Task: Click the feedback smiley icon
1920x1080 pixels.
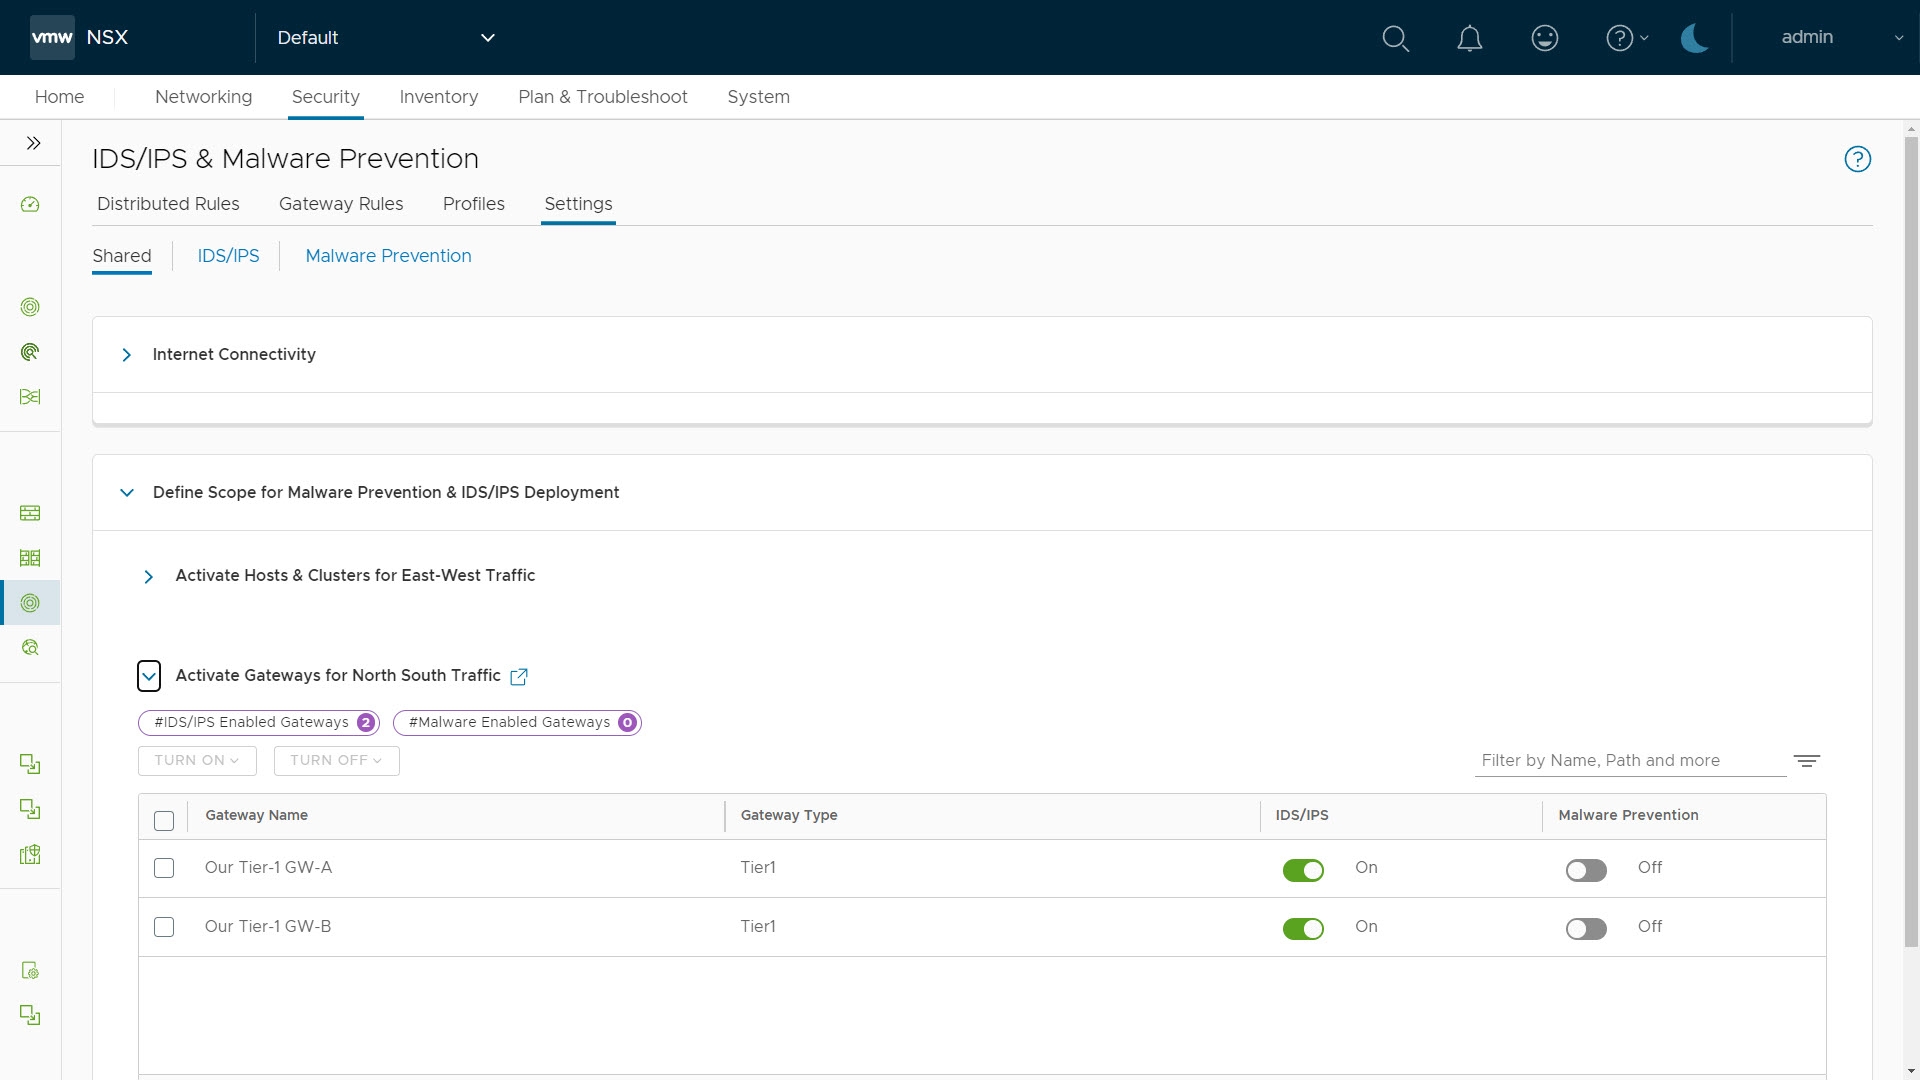Action: tap(1544, 38)
